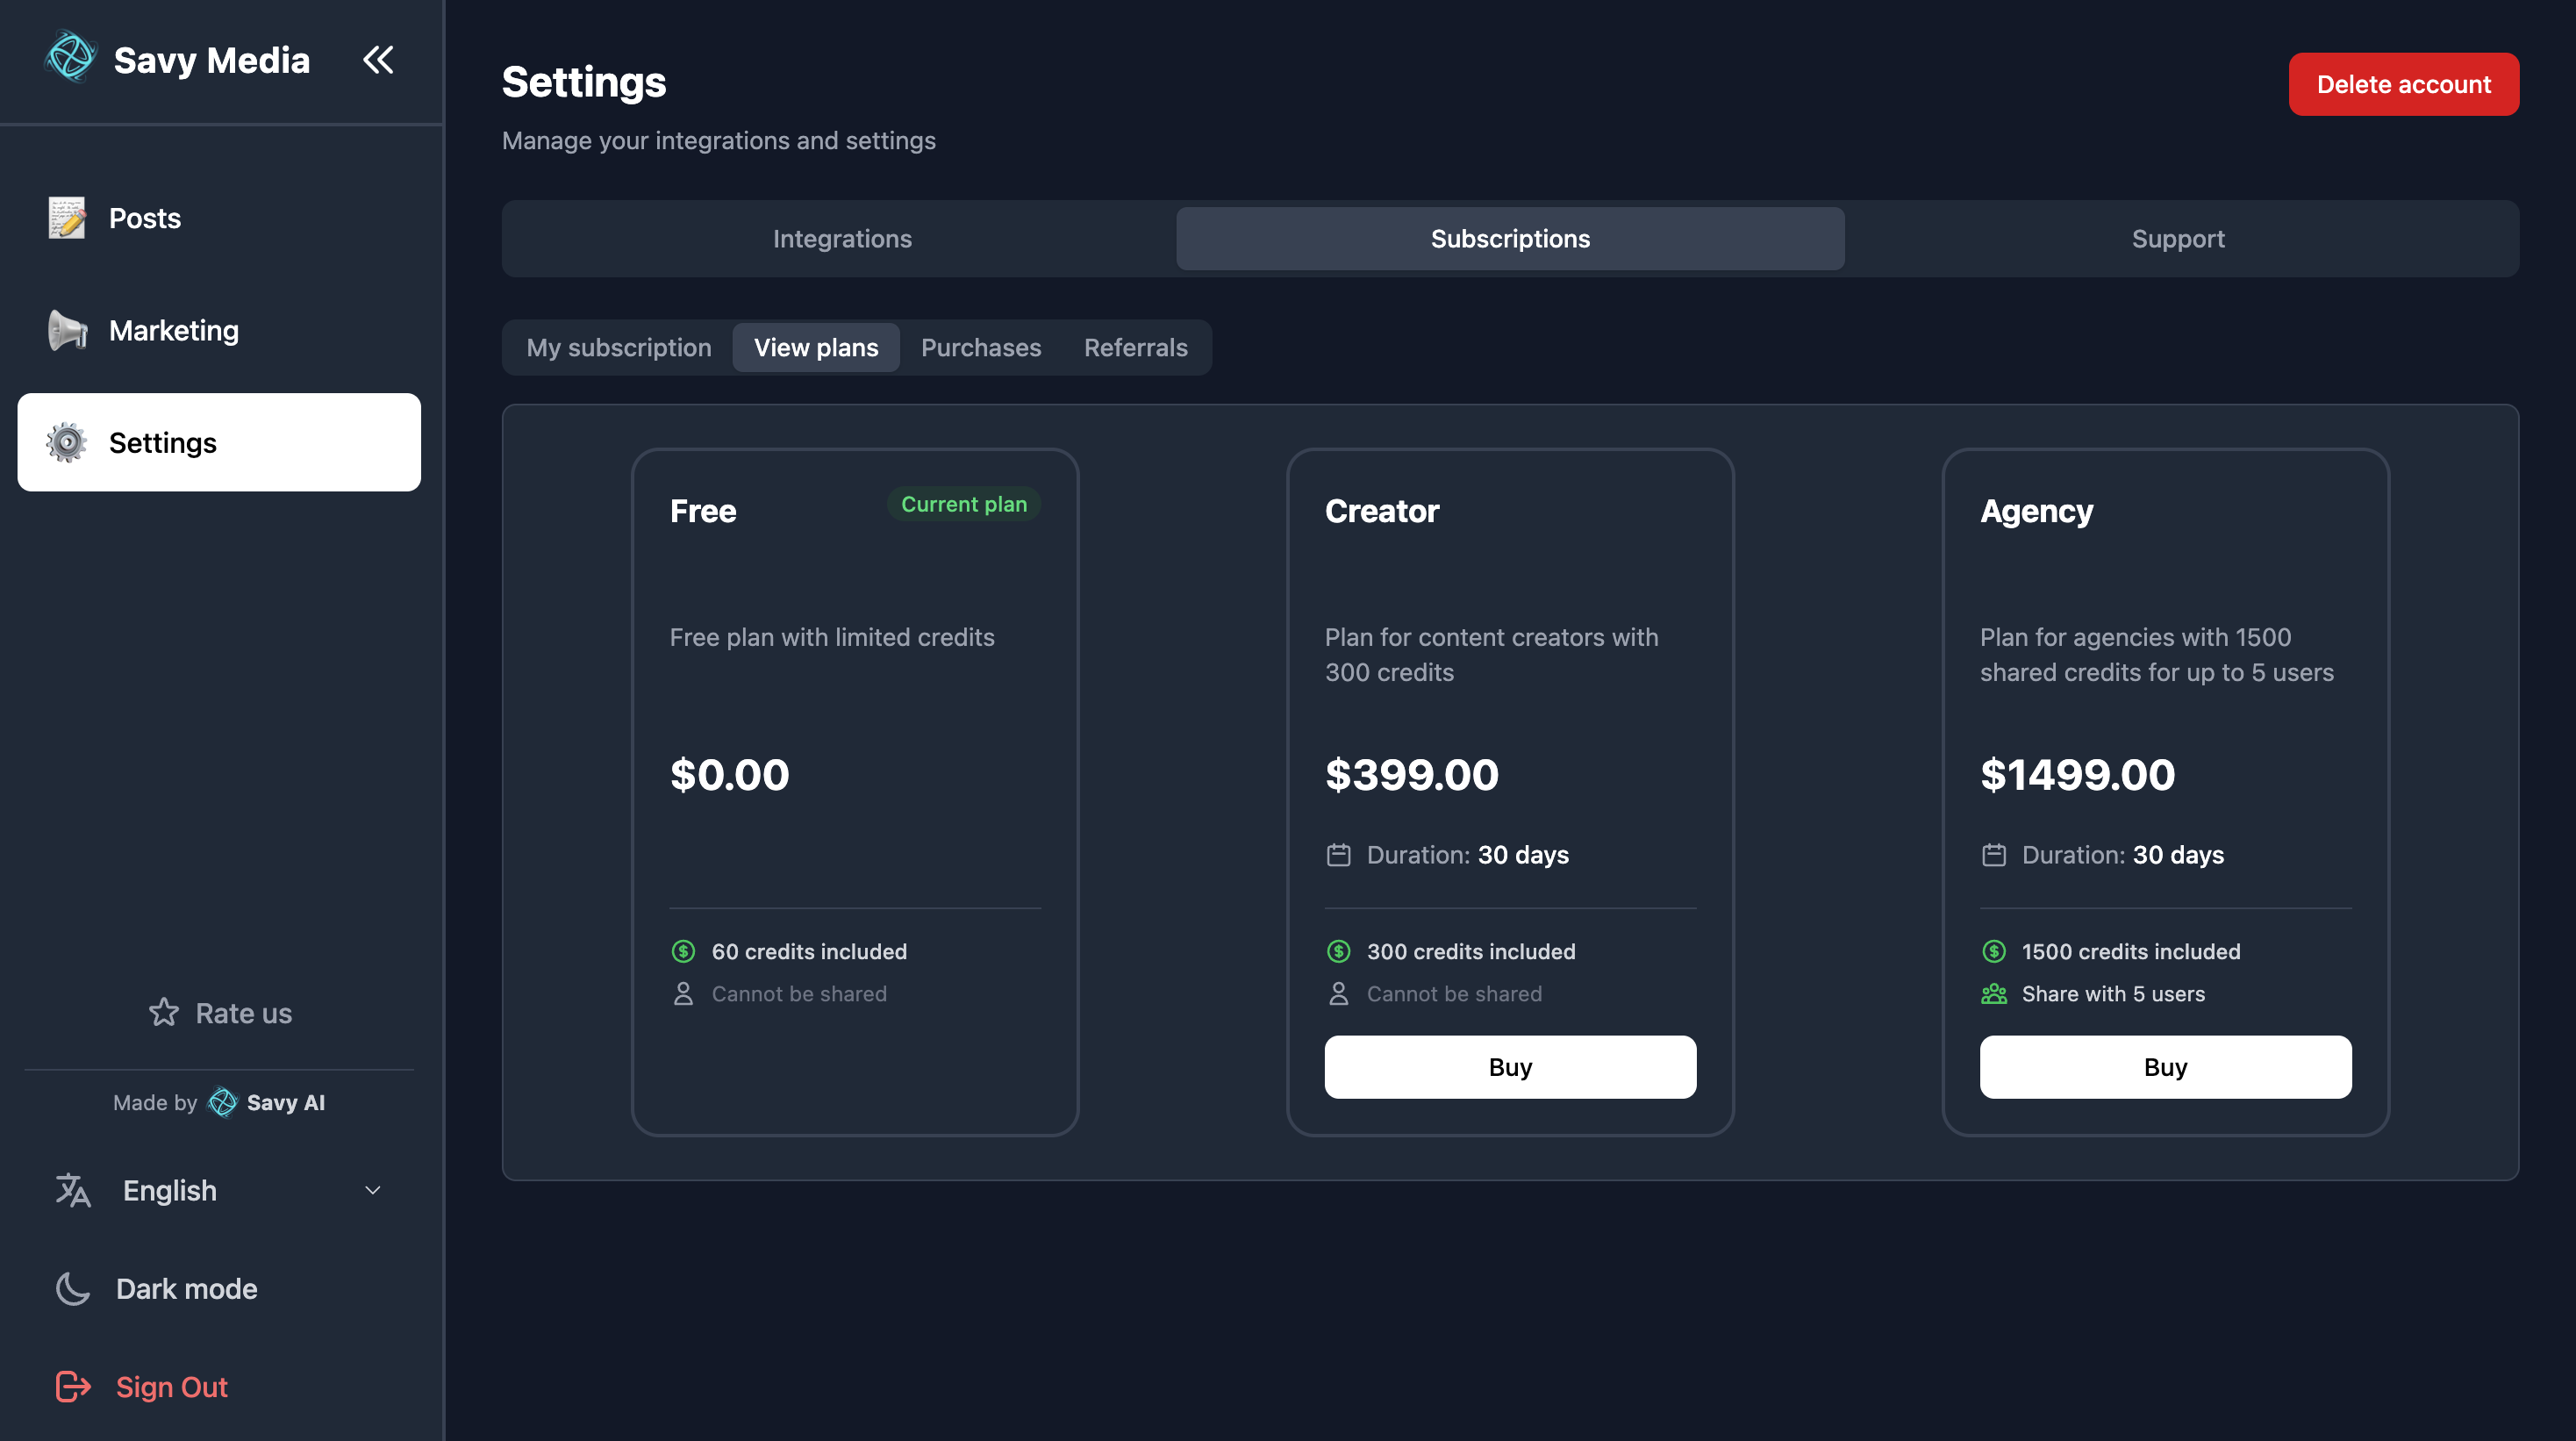Select the Posts notepad icon

click(x=65, y=218)
